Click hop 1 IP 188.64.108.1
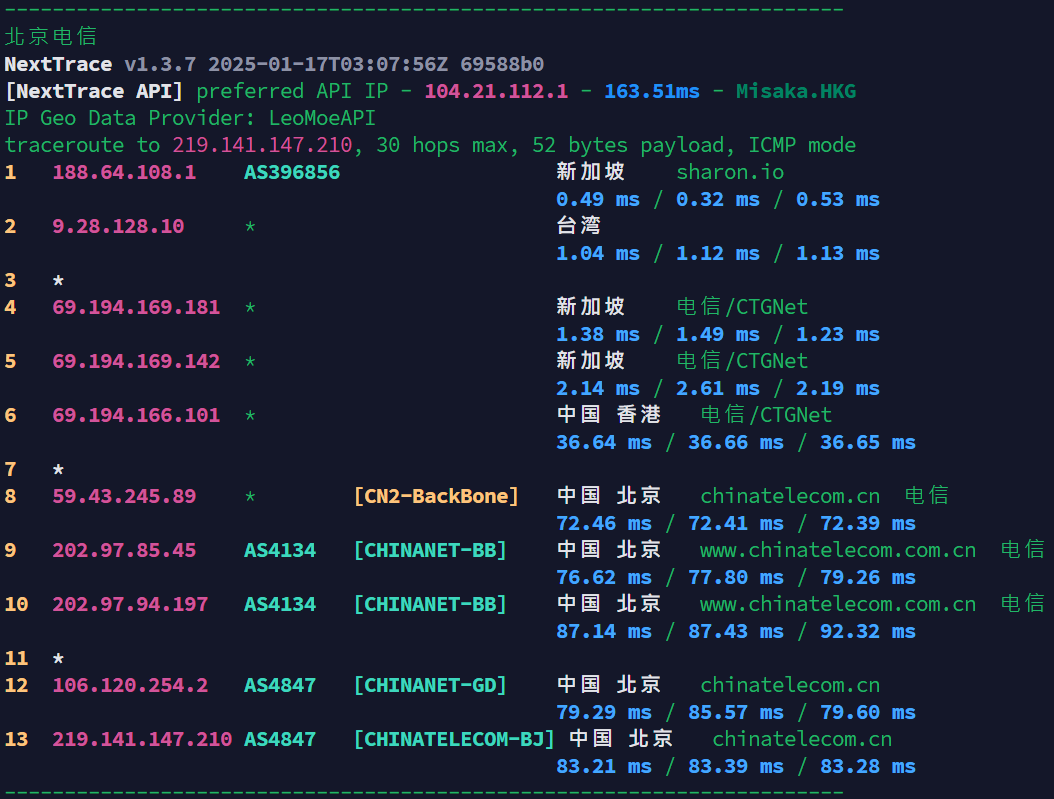Screen dimensions: 1054x799 [x=124, y=173]
